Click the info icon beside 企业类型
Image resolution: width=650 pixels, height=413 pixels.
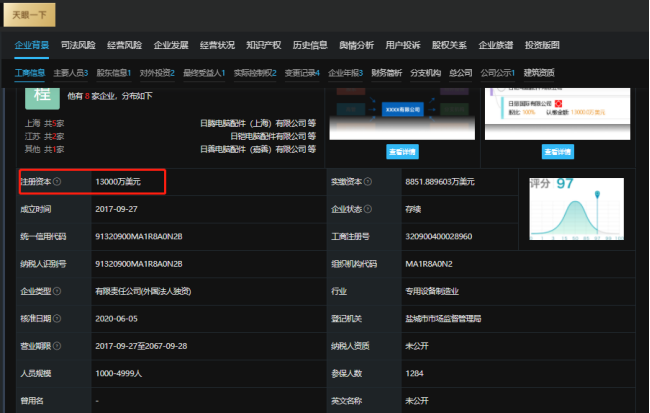click(x=57, y=291)
